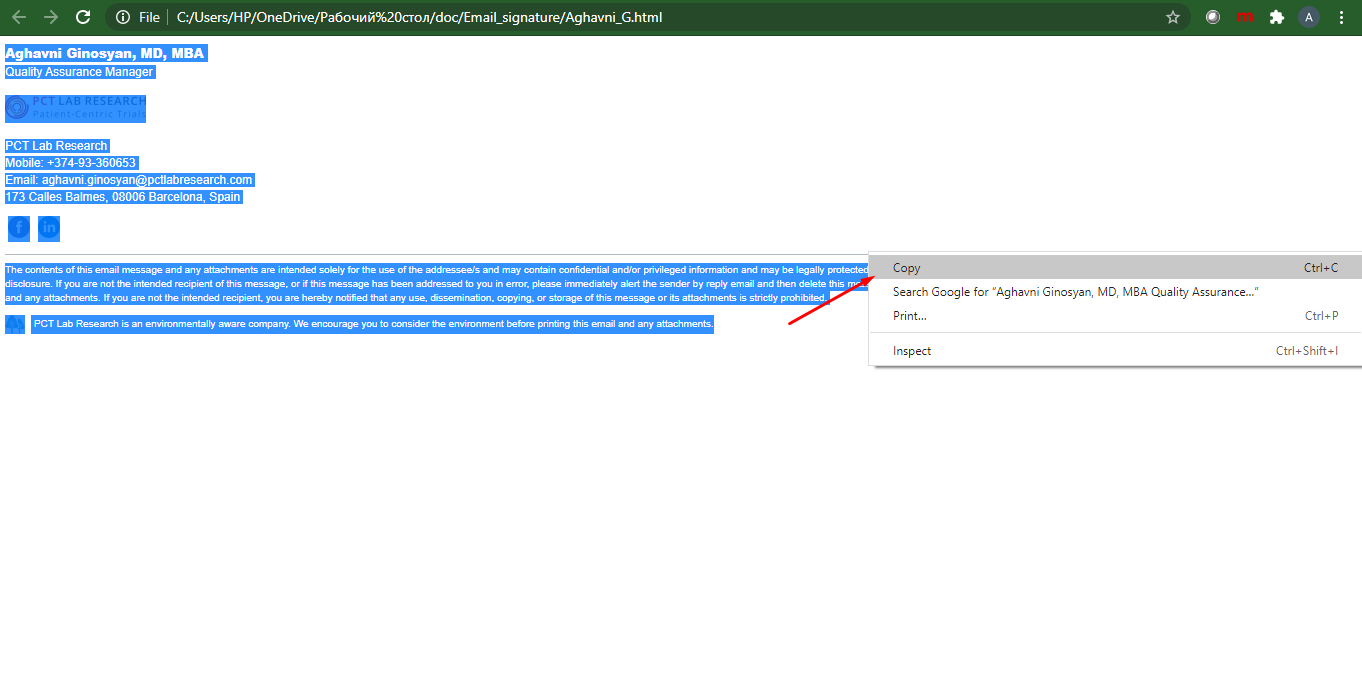Open the Extensions puzzle piece menu
Image resolution: width=1362 pixels, height=686 pixels.
(x=1277, y=17)
